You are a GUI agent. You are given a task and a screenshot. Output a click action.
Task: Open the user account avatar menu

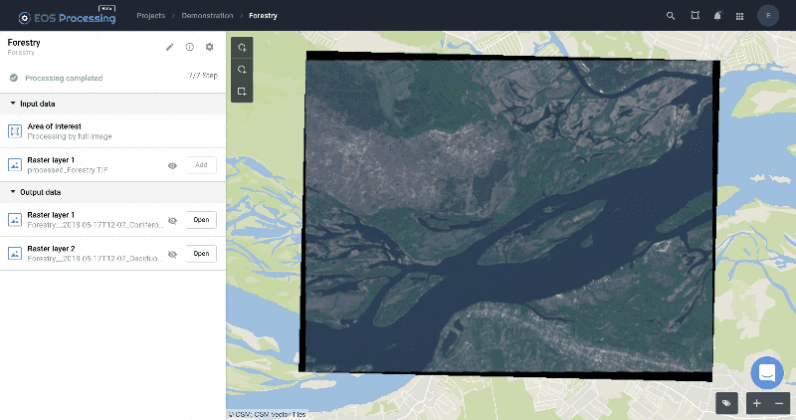pos(768,16)
